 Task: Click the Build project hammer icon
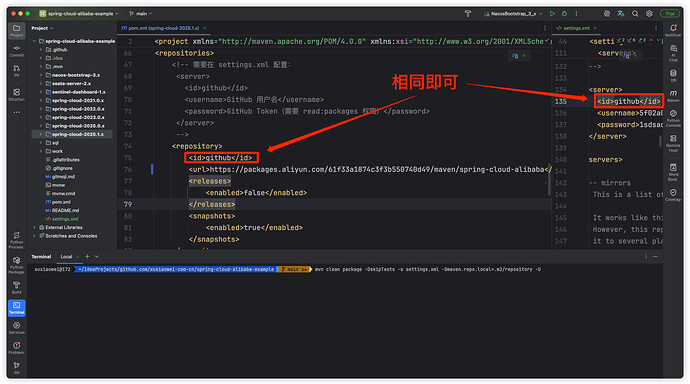(x=468, y=14)
